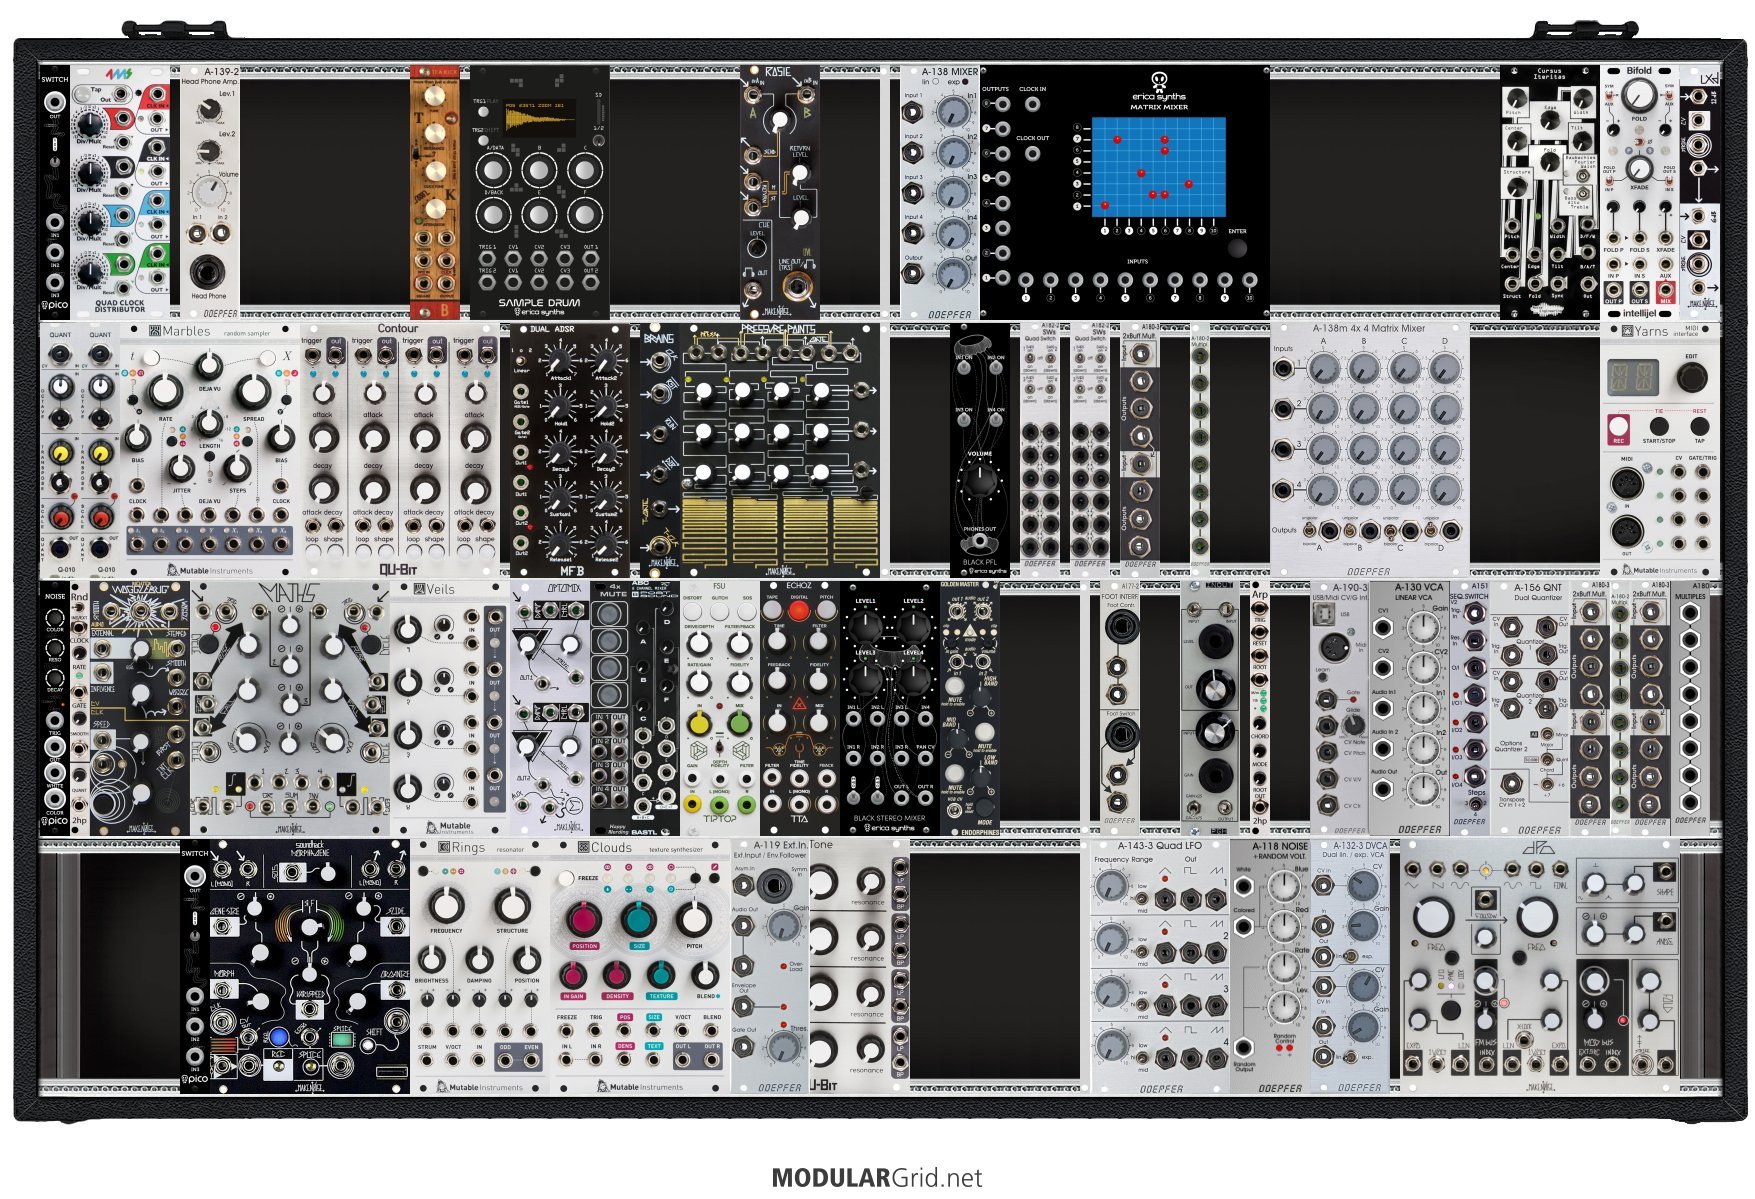Click the Head Phone jack on A-139-2
The height and width of the screenshot is (1199, 1755).
tap(208, 271)
